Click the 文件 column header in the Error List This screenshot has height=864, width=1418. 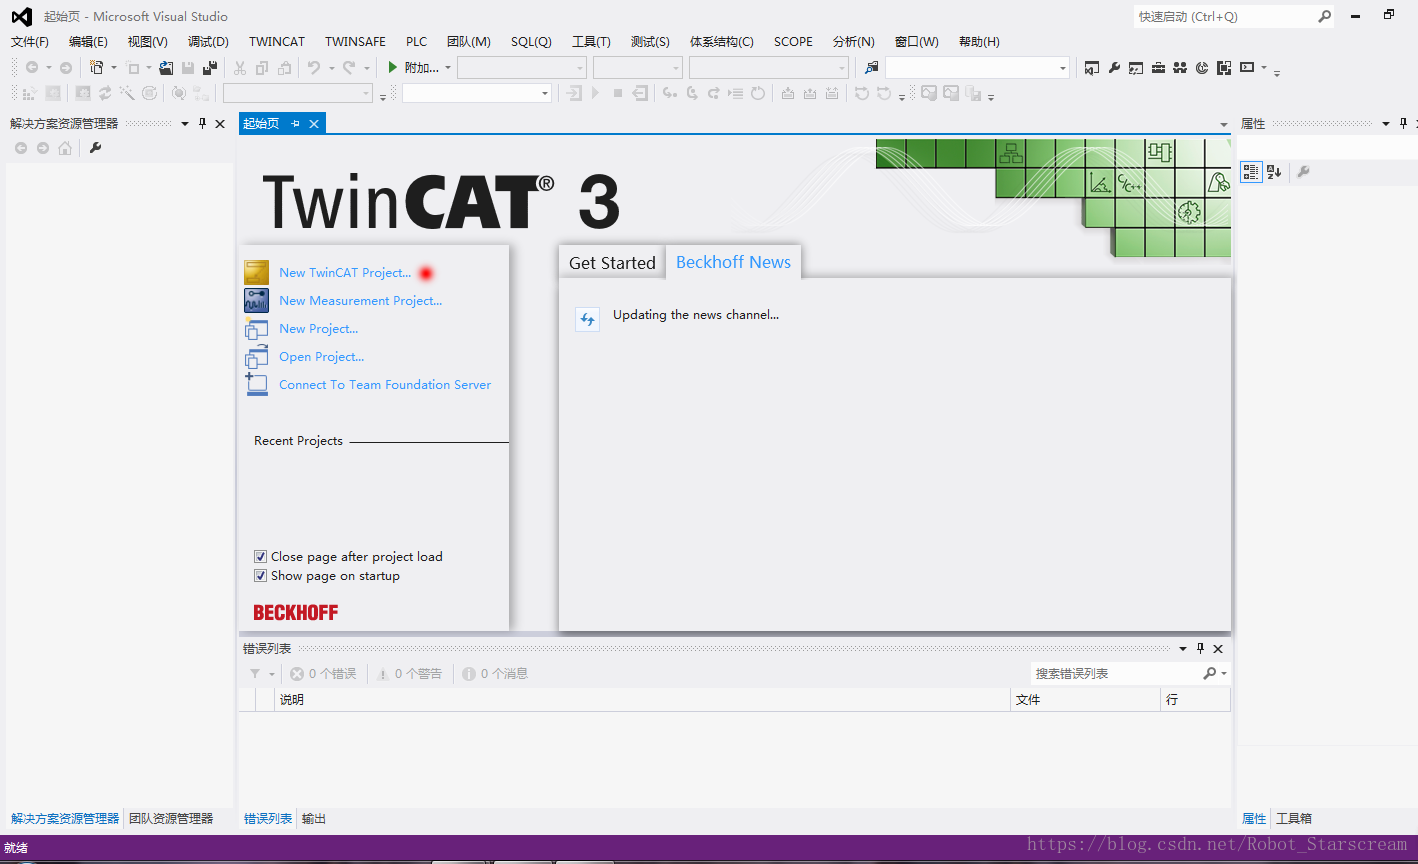[x=1085, y=700]
